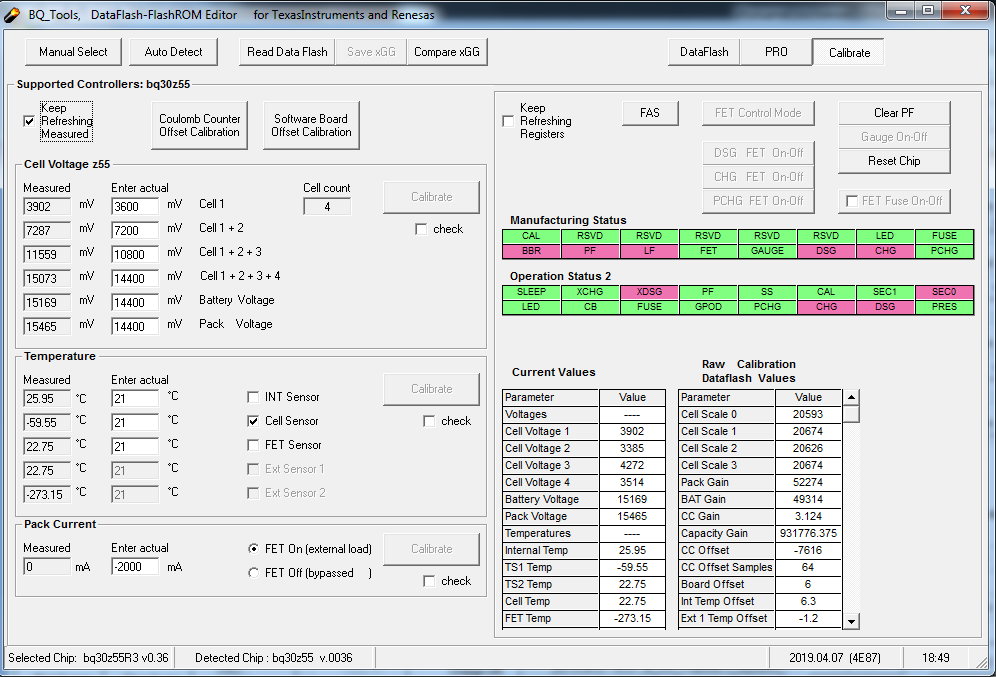Start Software Board Offset Calibration

pos(311,125)
